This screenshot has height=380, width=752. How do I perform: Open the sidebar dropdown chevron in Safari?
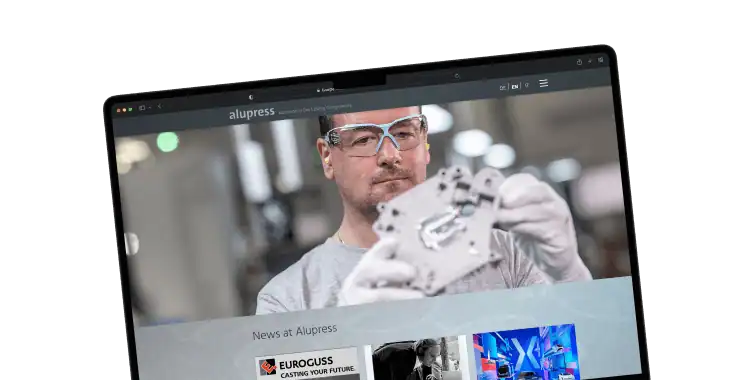[150, 107]
